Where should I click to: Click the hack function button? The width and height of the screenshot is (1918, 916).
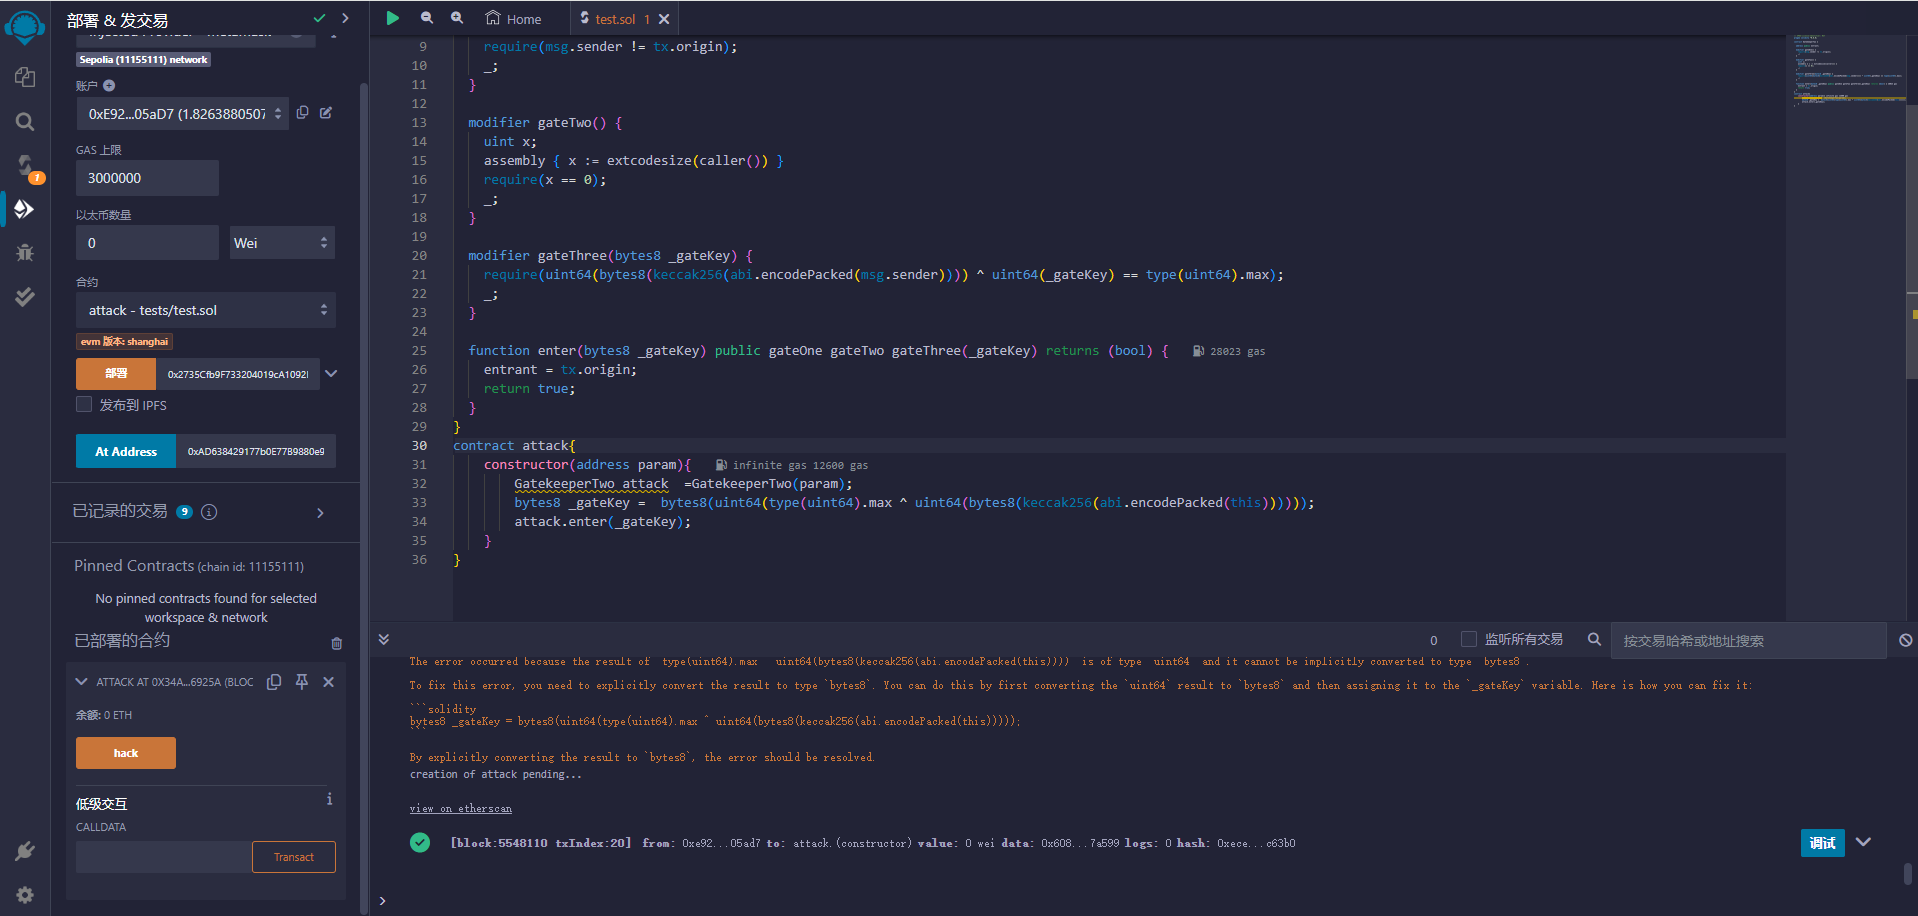pos(126,753)
